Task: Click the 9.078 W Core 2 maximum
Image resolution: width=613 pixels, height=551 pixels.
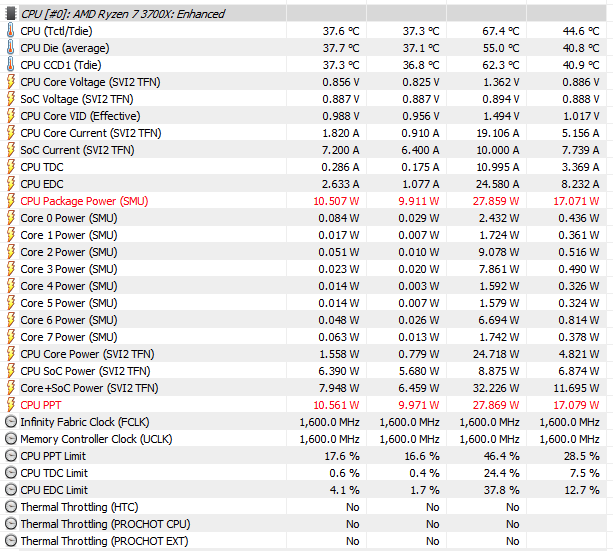Action: pyautogui.click(x=499, y=252)
